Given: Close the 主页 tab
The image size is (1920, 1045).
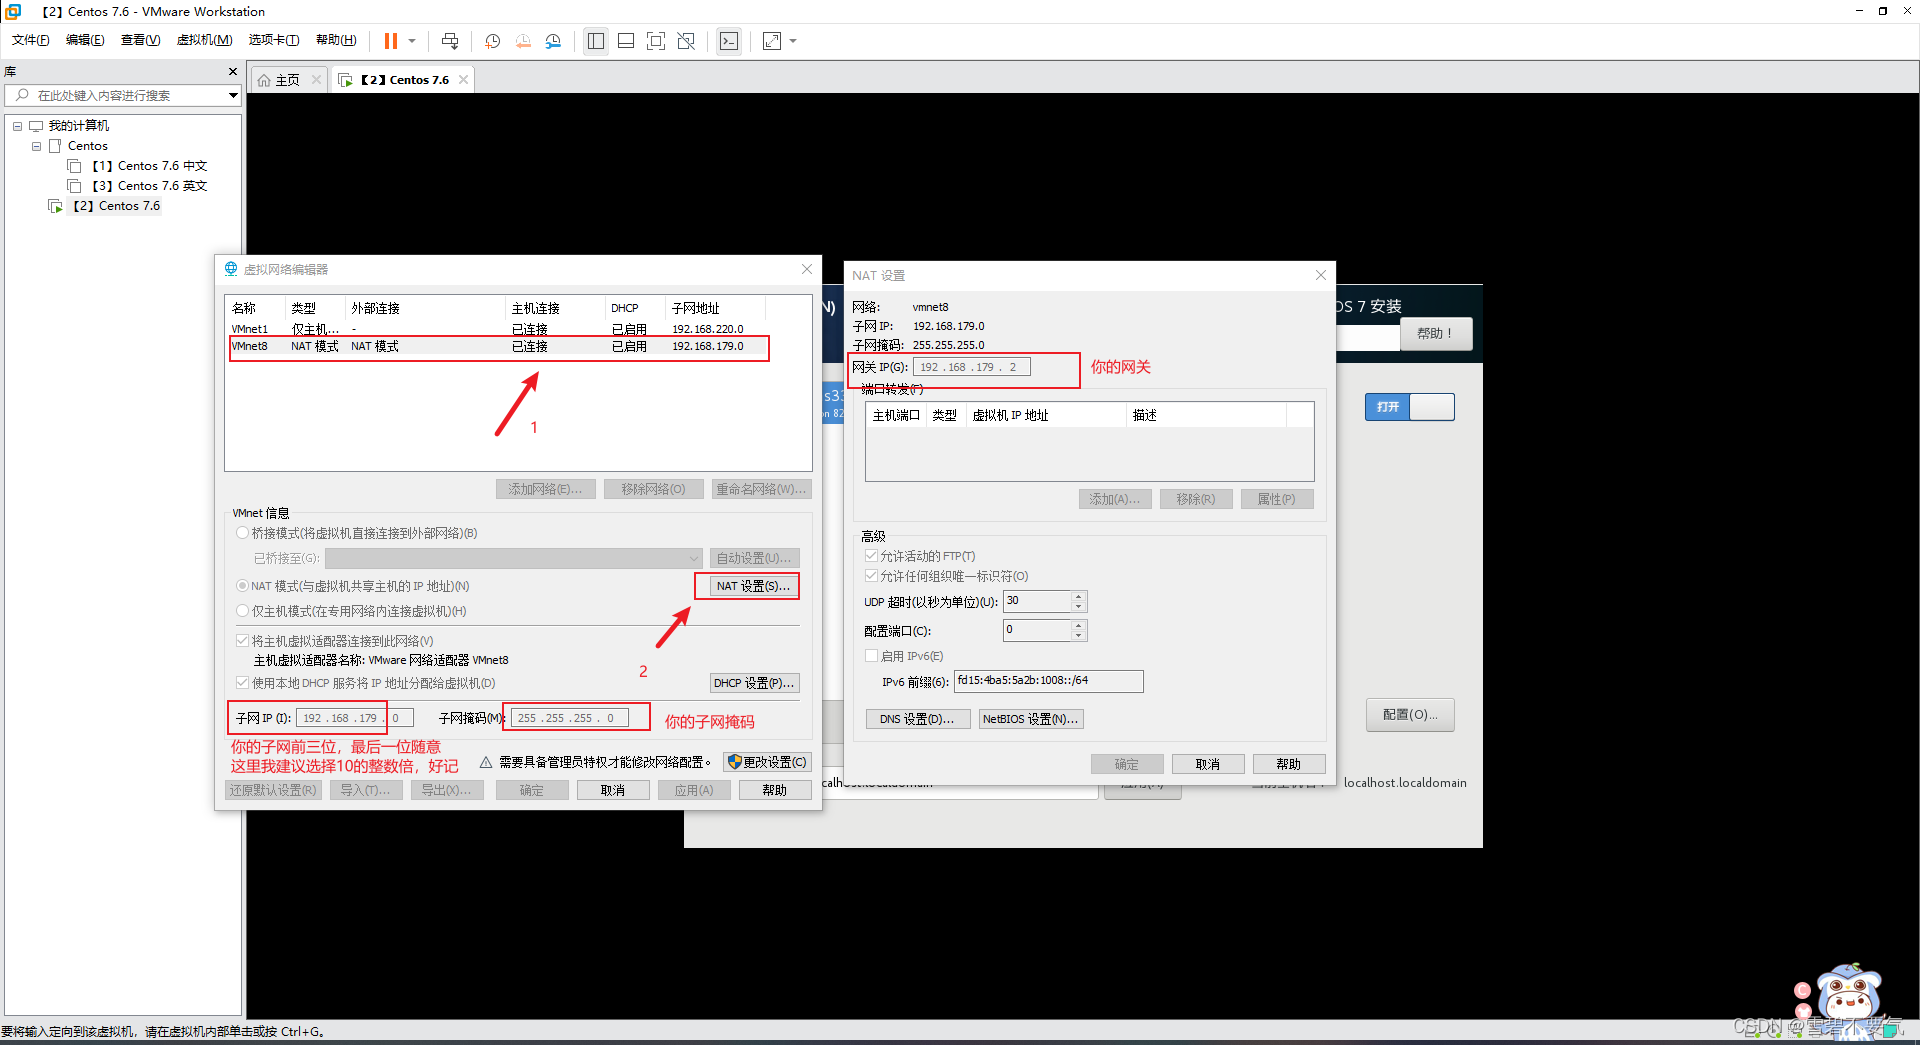Looking at the screenshot, I should pyautogui.click(x=316, y=80).
